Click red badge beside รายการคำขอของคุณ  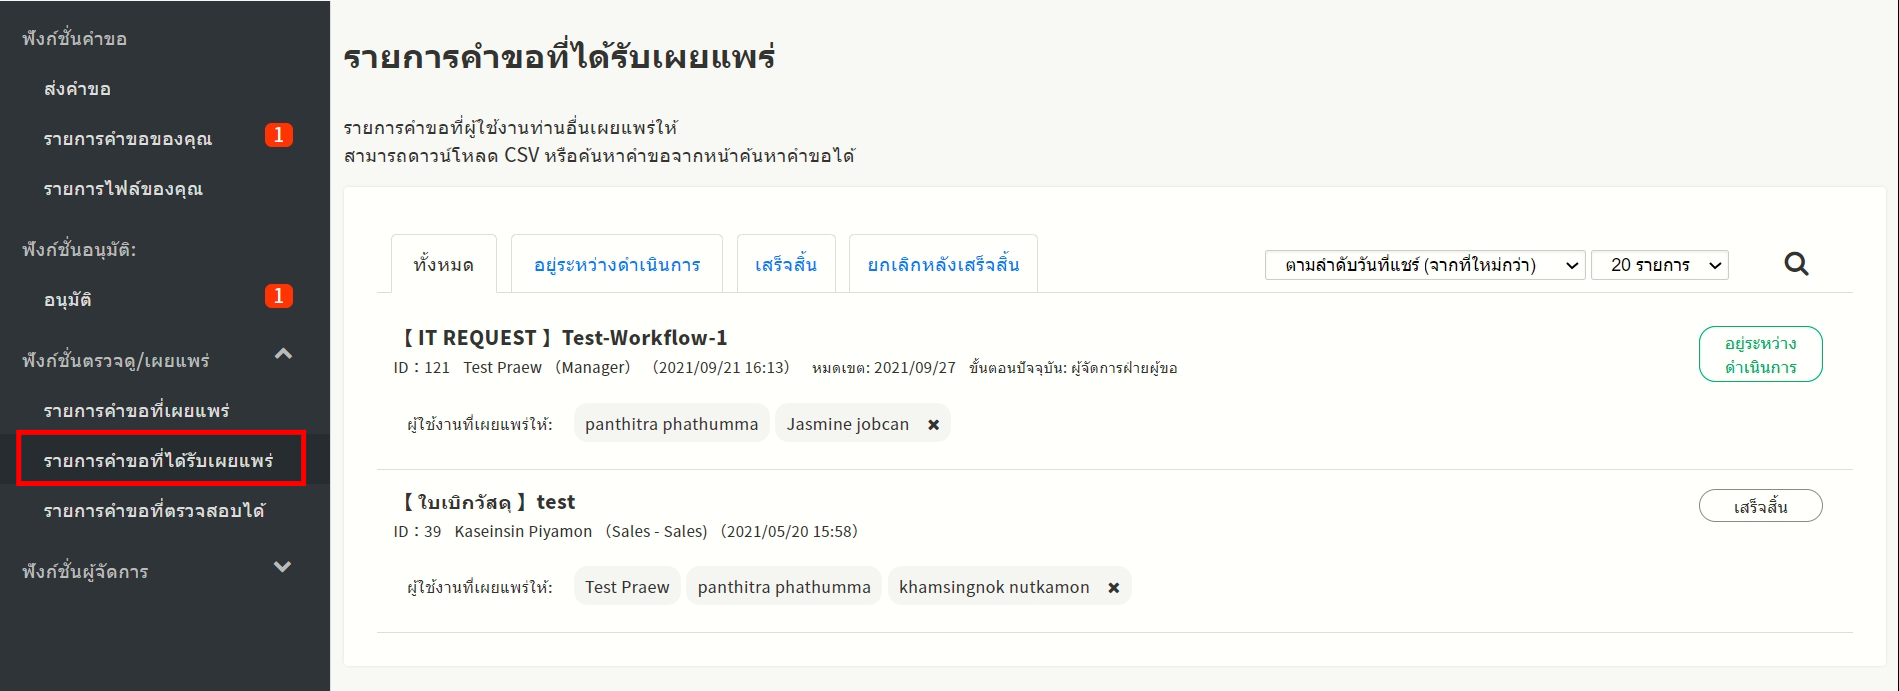coord(279,135)
